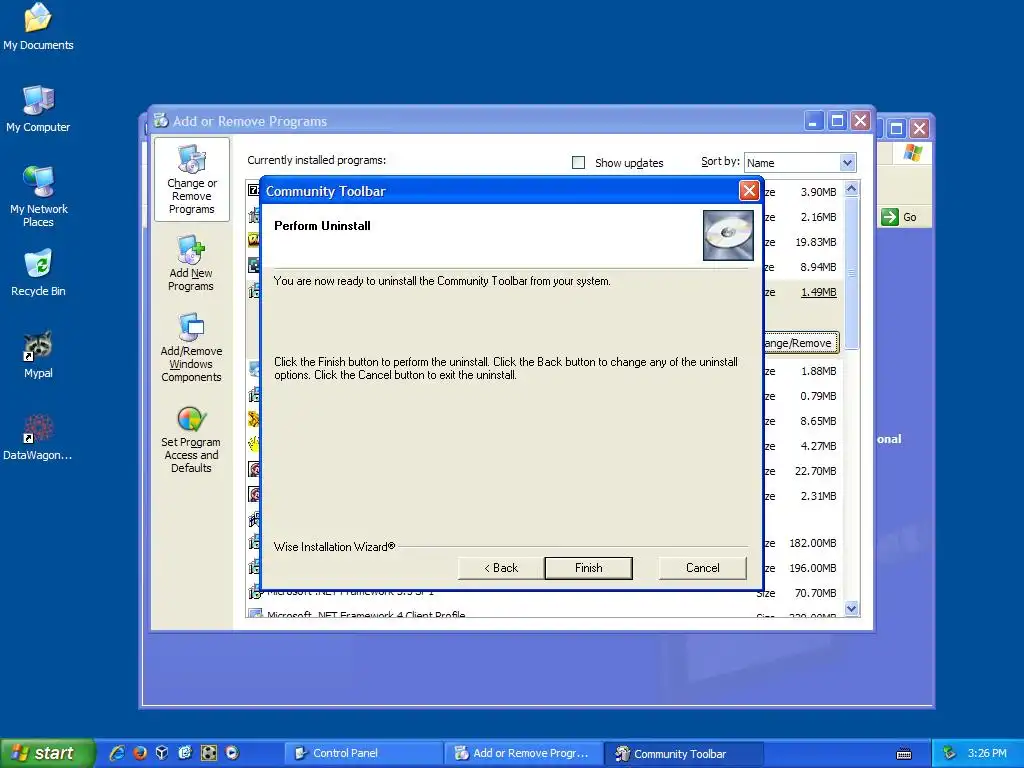Open My Computer desktop icon
The width and height of the screenshot is (1024, 768).
pos(38,109)
